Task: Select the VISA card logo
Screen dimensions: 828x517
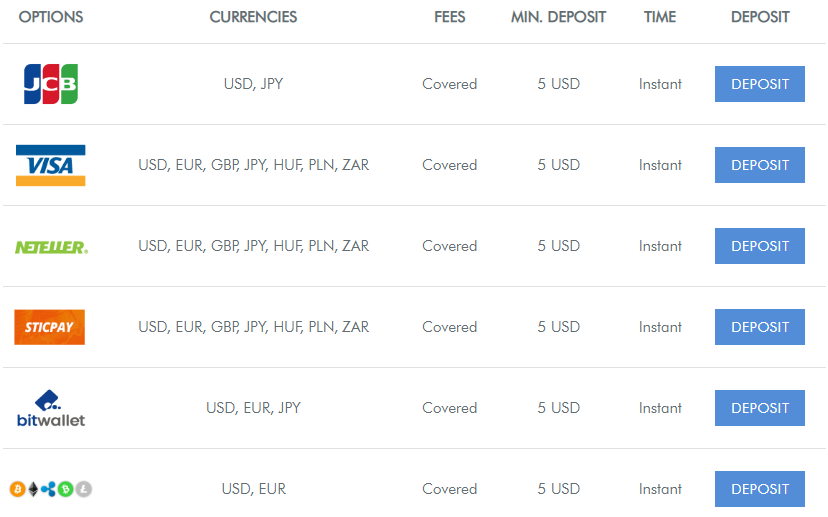Action: click(x=51, y=165)
